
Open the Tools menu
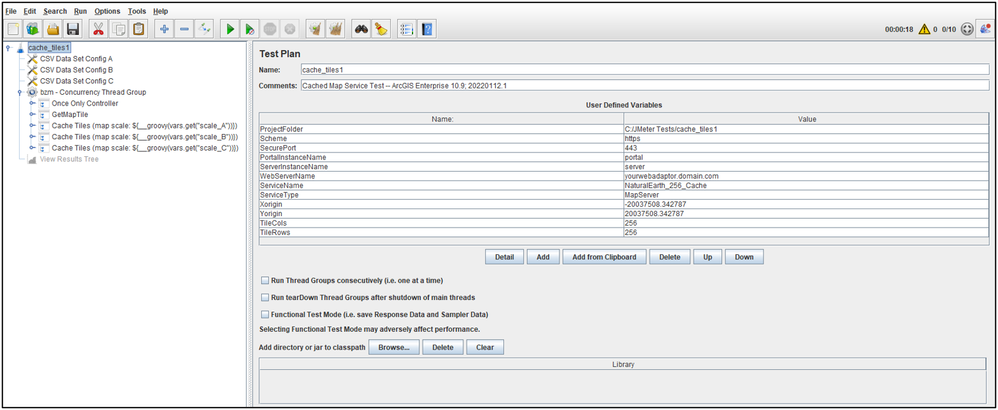coord(136,11)
